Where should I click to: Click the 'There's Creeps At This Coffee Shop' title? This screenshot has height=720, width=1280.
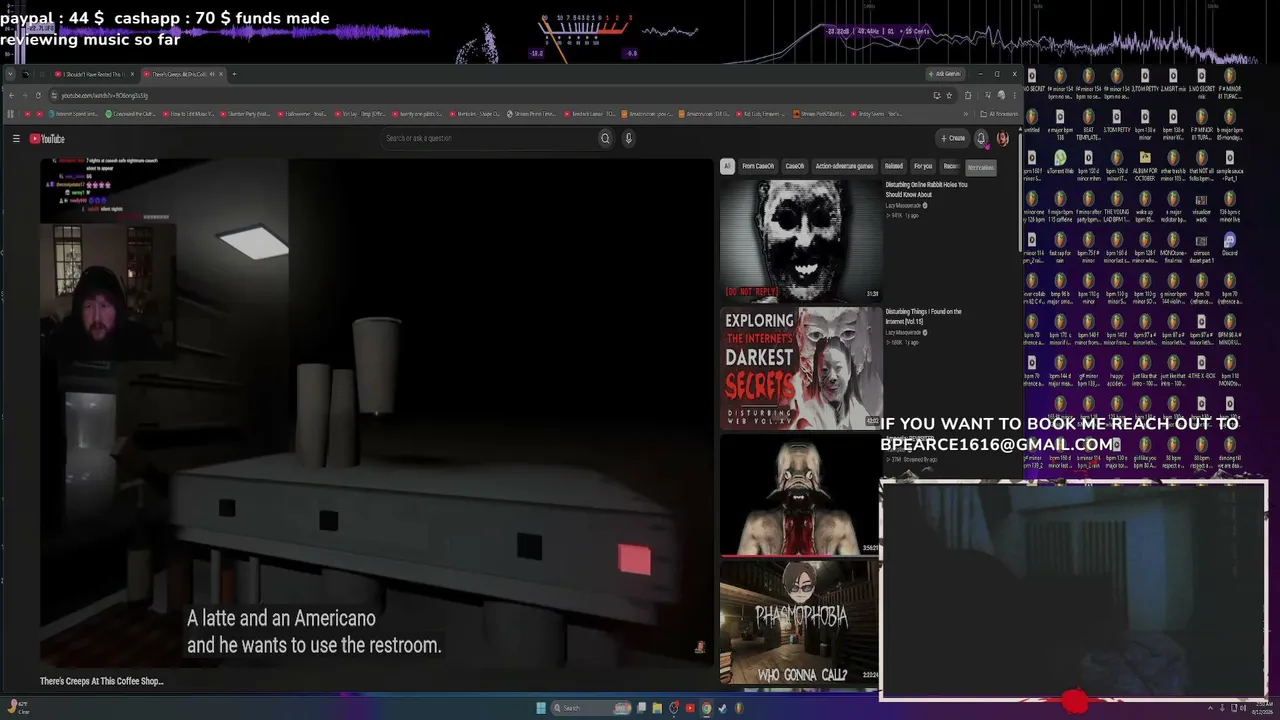(x=102, y=681)
